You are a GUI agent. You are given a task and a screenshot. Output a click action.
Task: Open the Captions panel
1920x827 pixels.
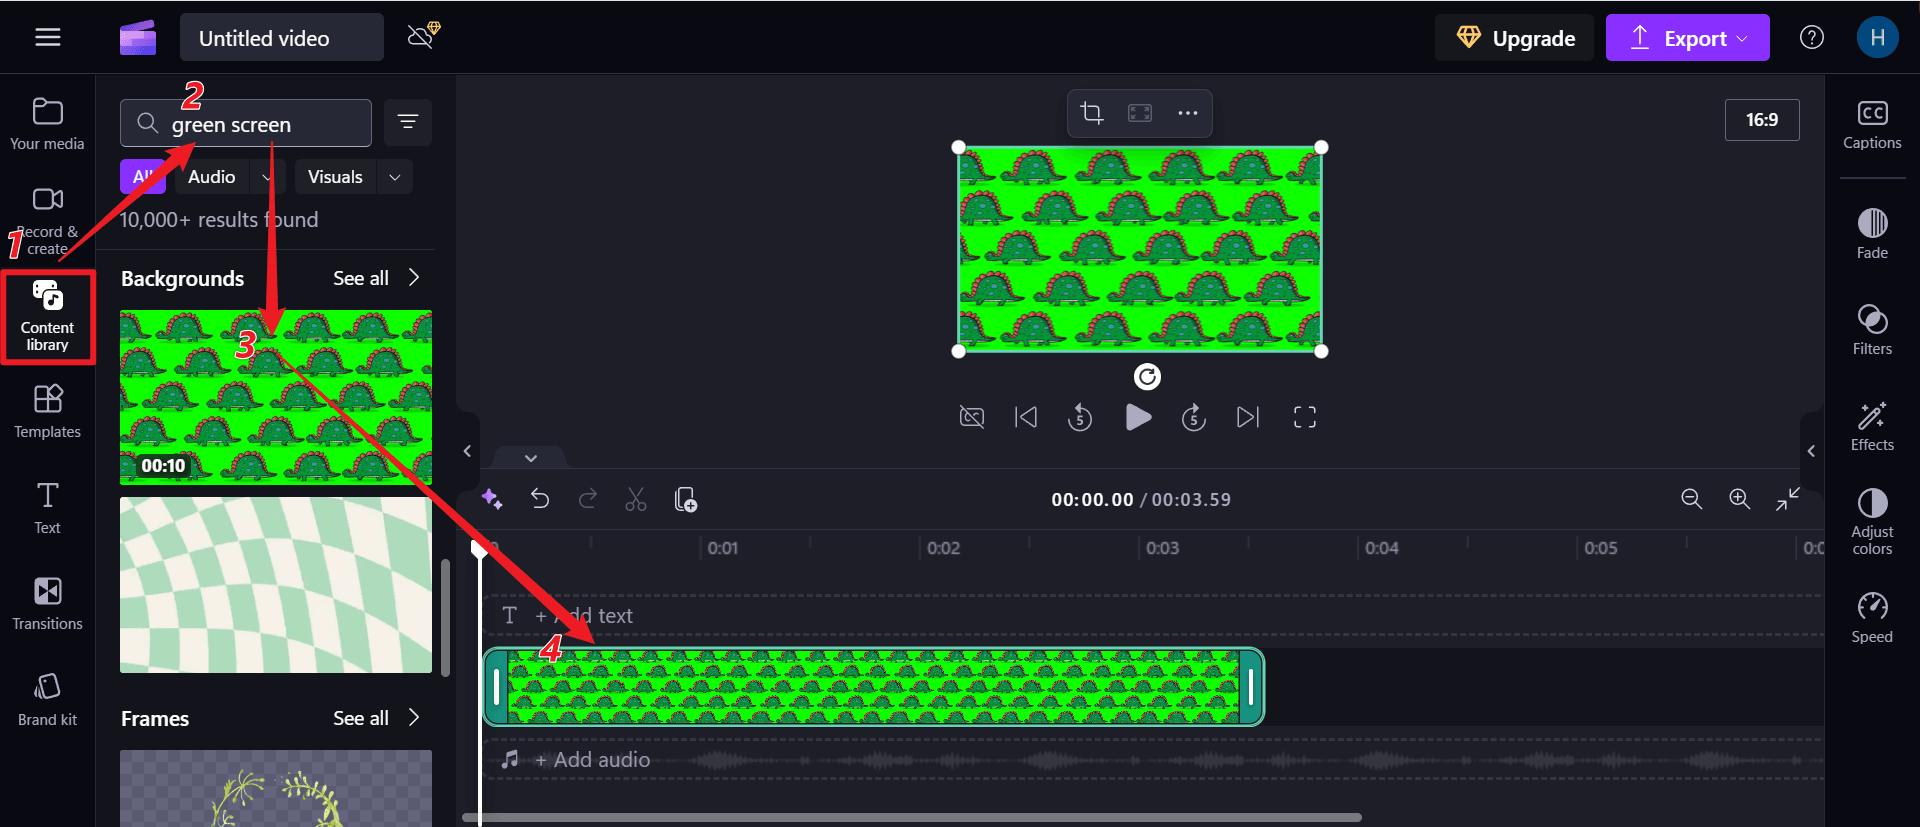click(1872, 124)
